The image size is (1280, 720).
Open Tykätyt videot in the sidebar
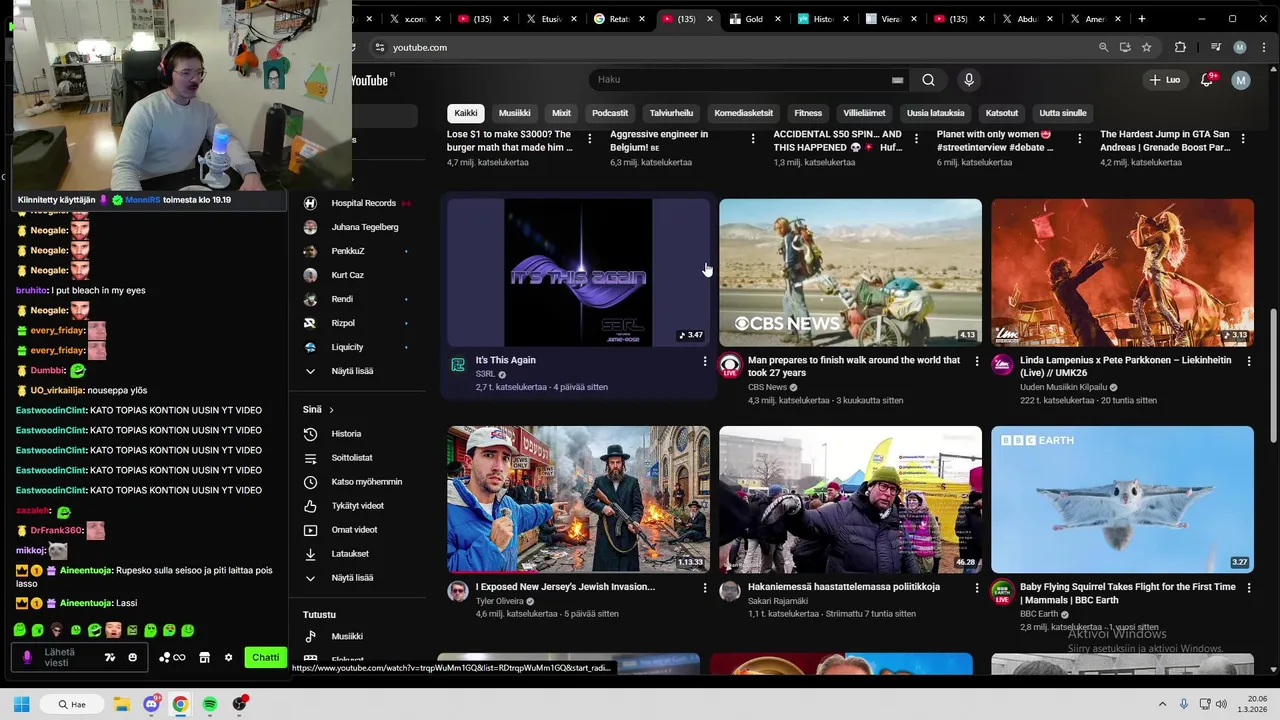click(357, 506)
